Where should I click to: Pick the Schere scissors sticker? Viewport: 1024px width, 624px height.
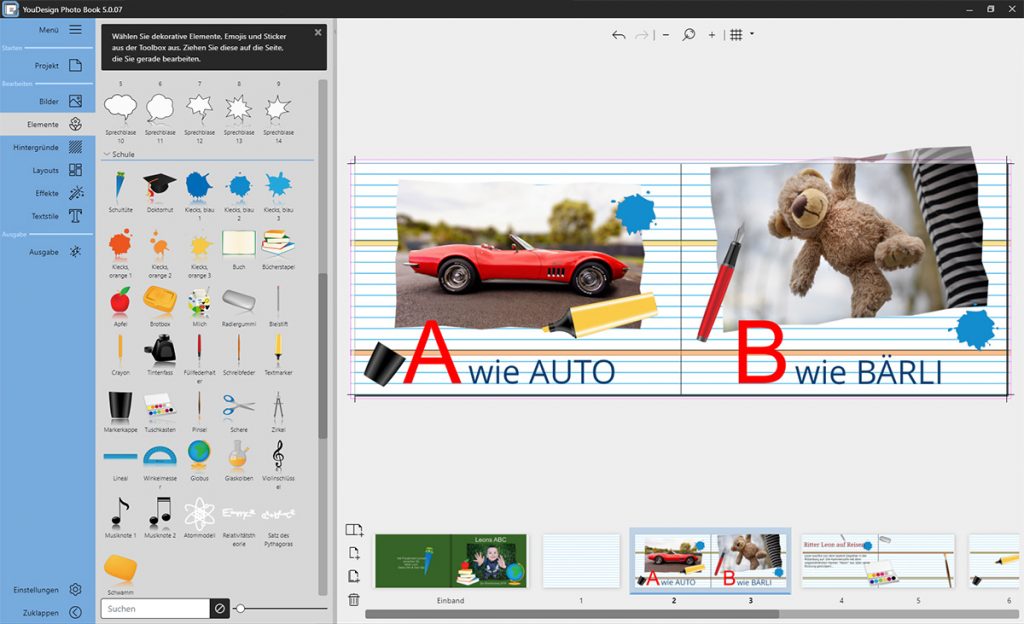point(239,405)
